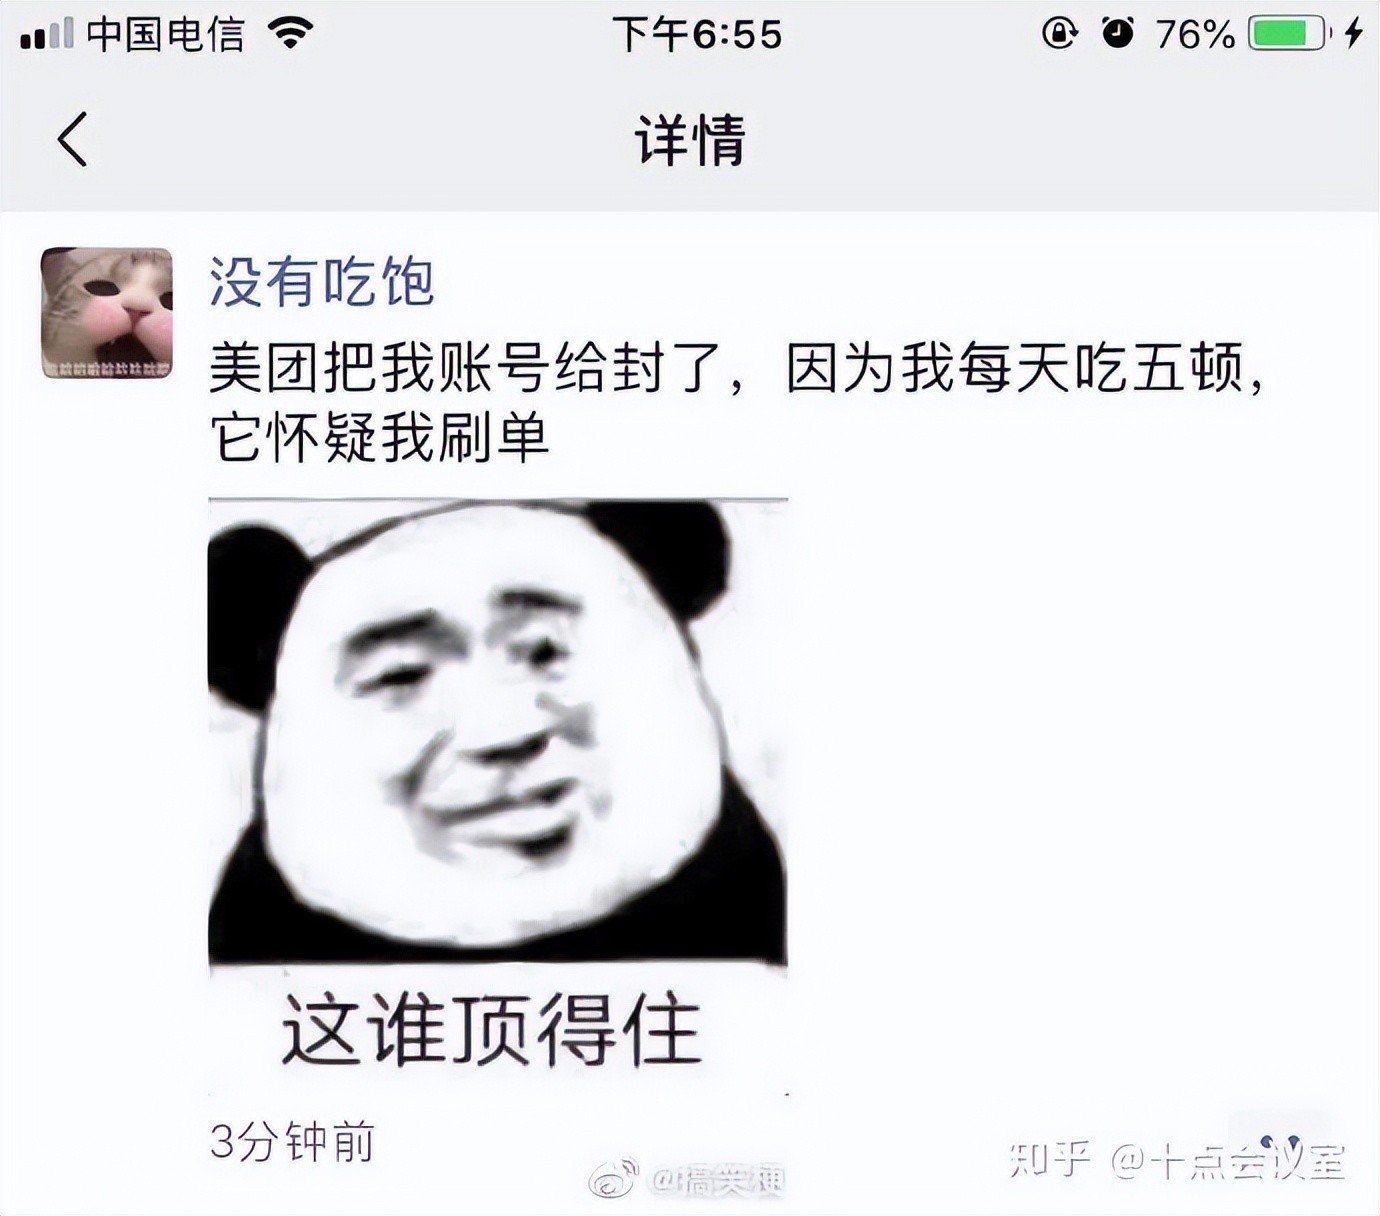
Task: Tap the 知乎 @十点会议室 watermark
Action: [x=1178, y=1160]
